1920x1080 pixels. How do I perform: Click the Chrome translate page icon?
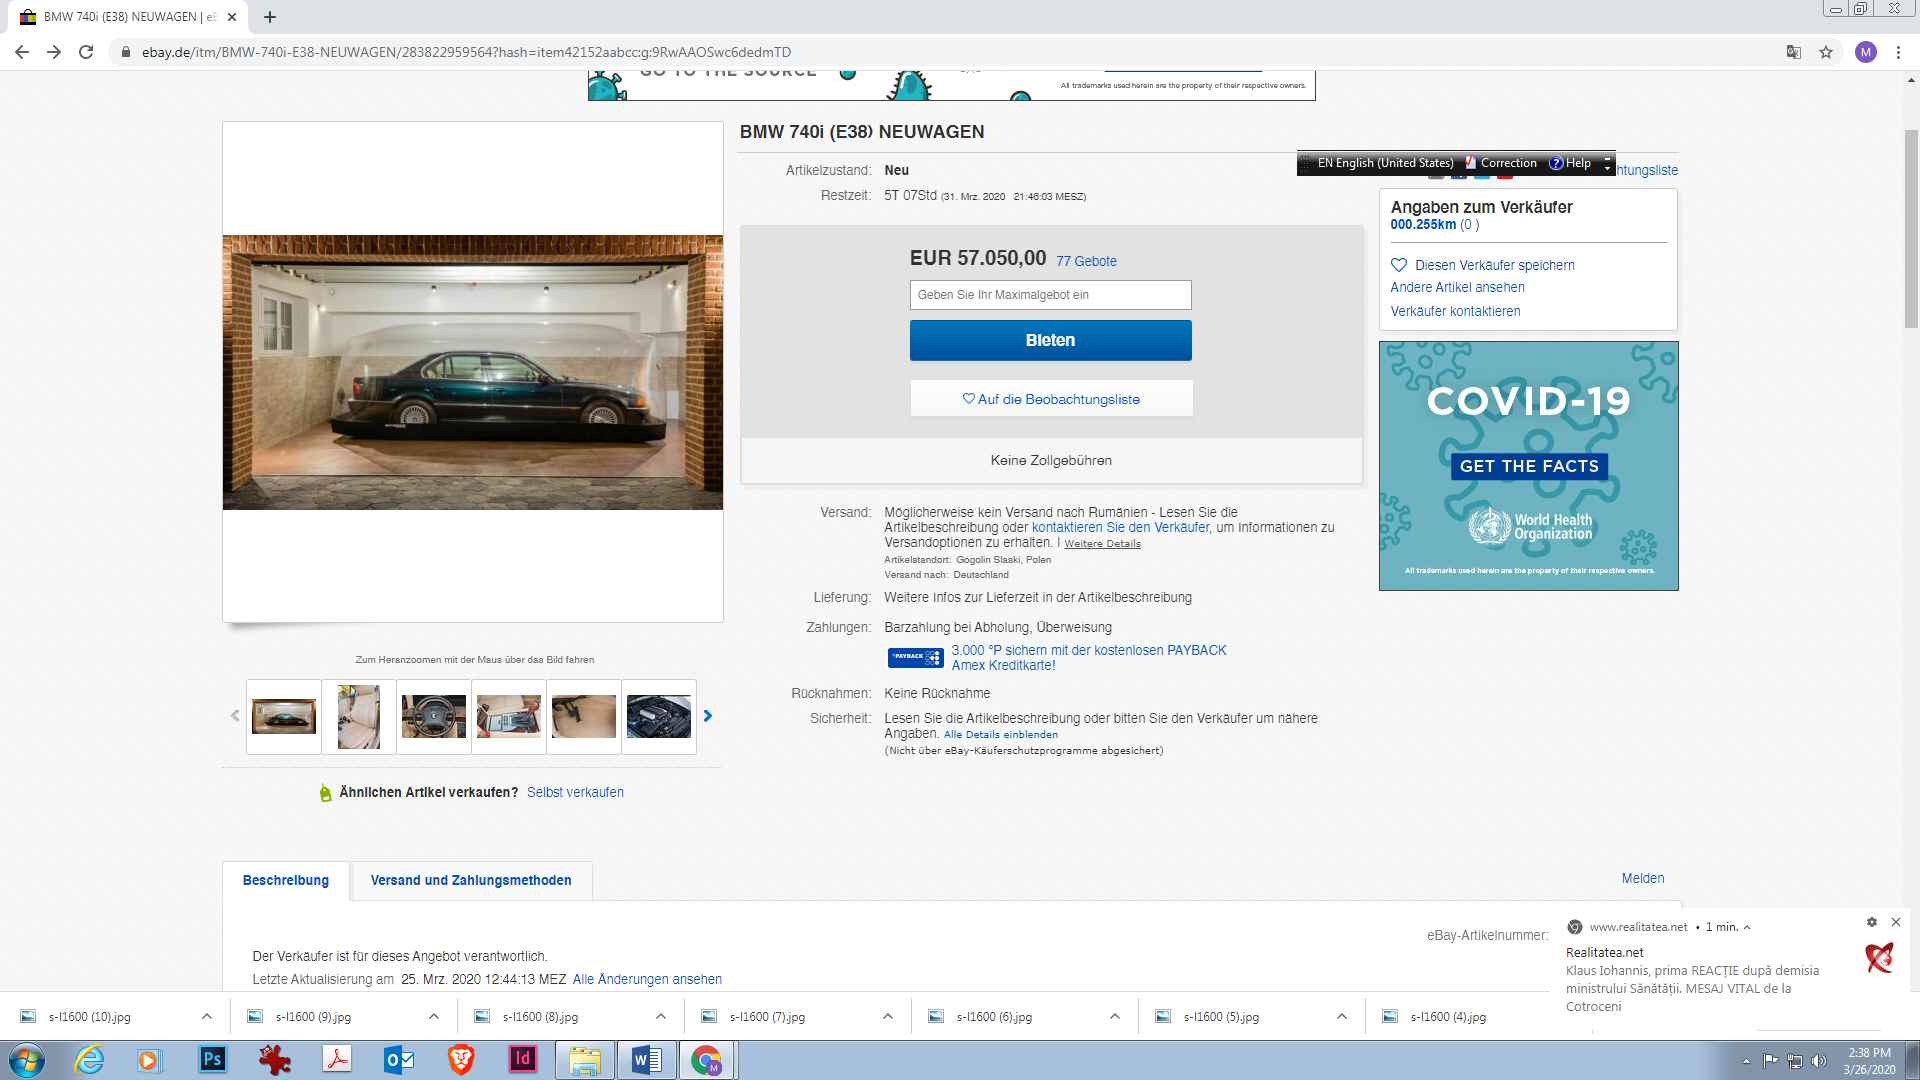click(x=1794, y=52)
